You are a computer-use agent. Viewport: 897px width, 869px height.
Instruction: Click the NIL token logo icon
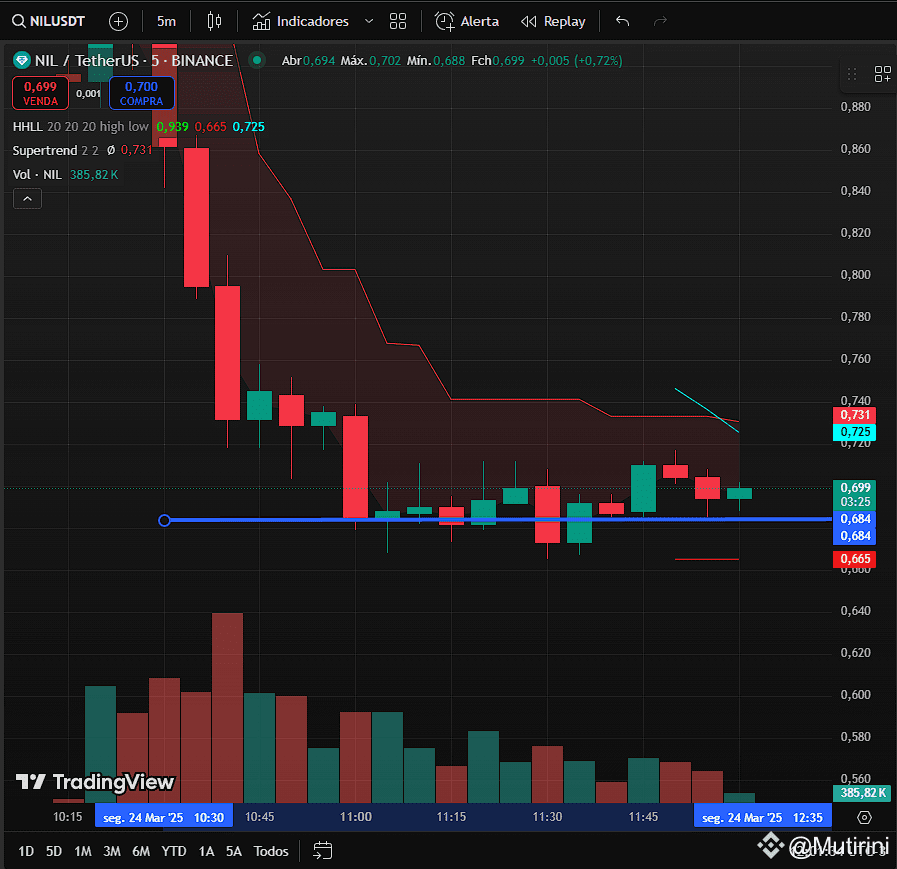[22, 60]
